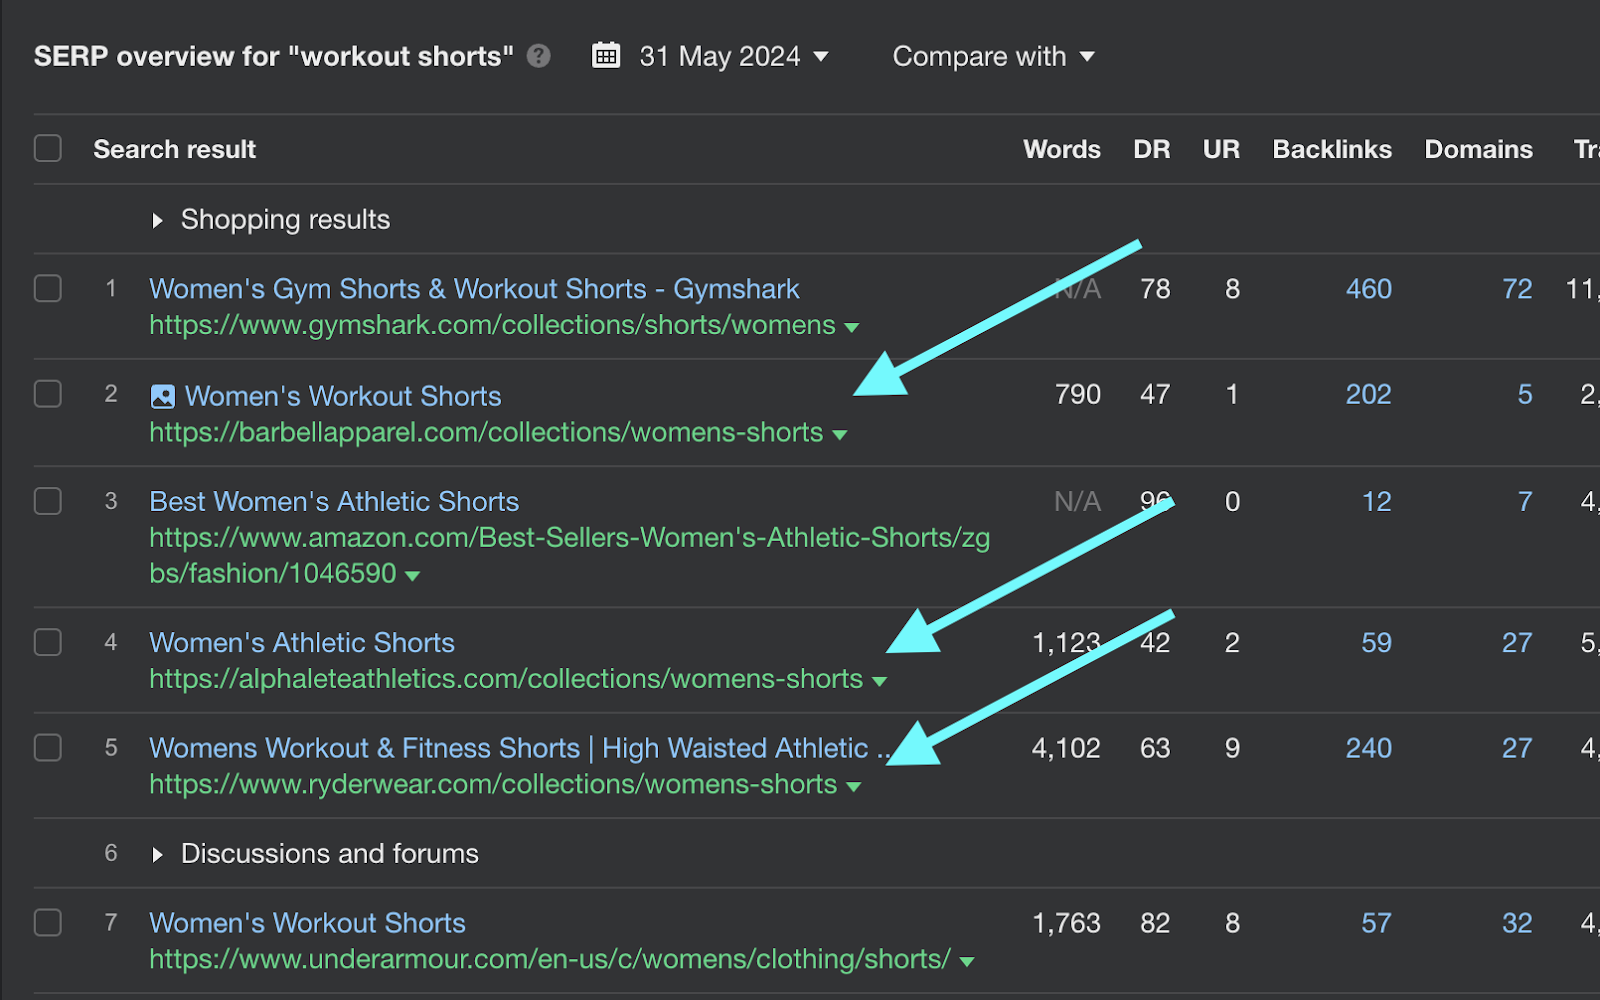Visit the ryderwear.com womens-shorts URL
The height and width of the screenshot is (1000, 1600).
pyautogui.click(x=493, y=785)
